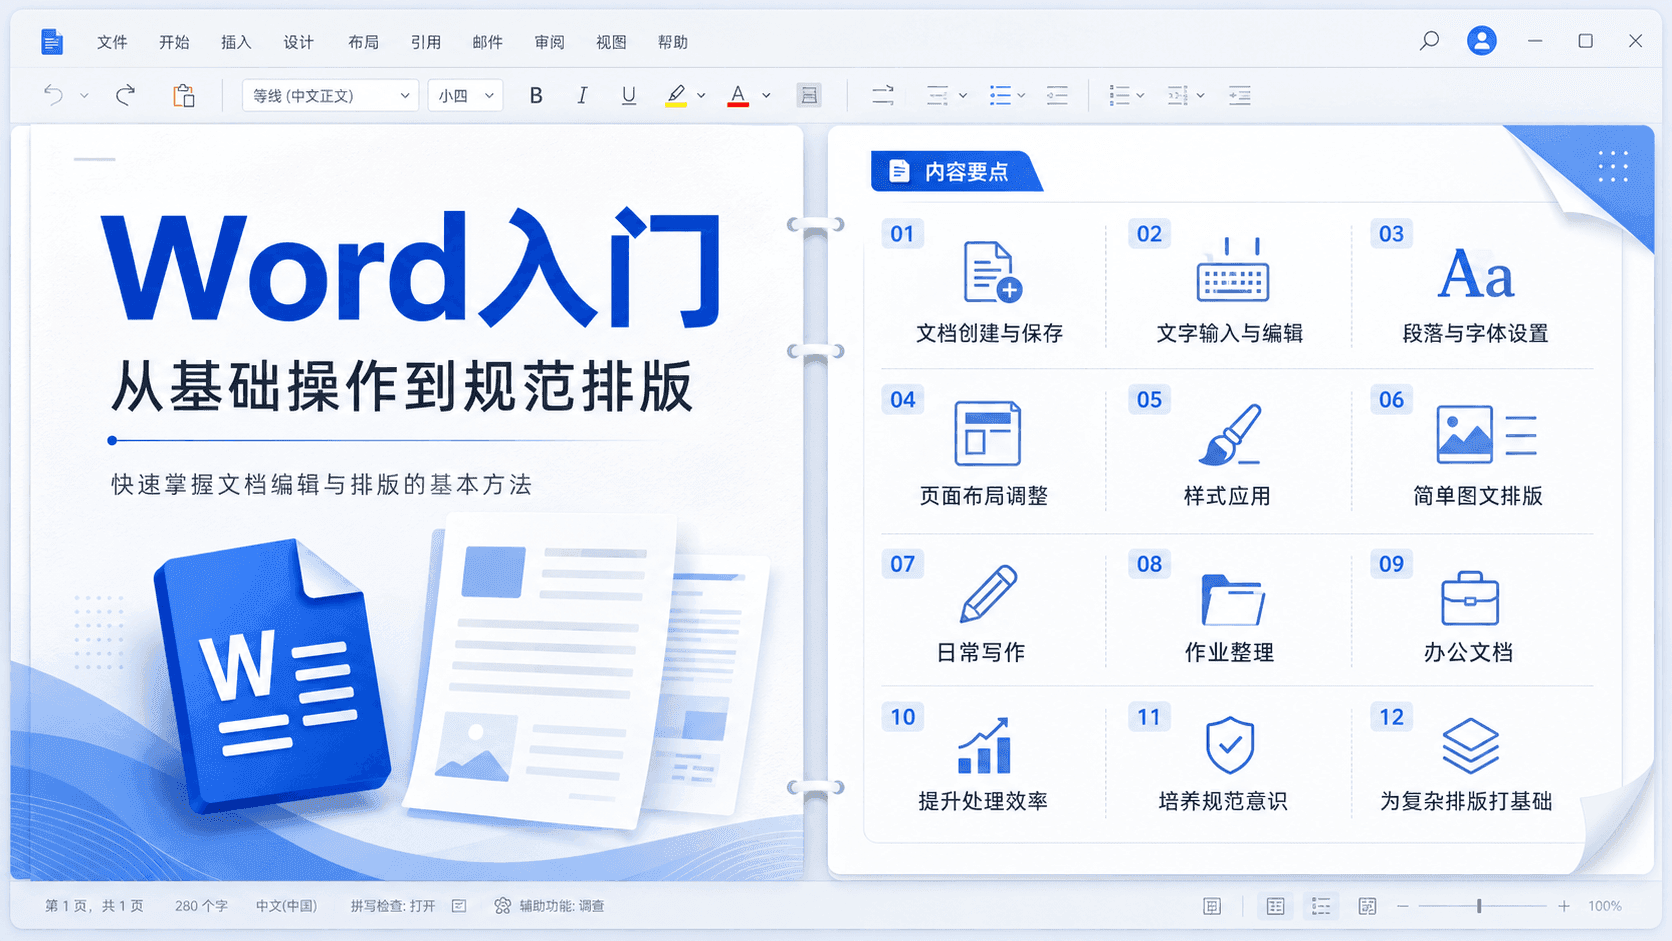Click the search magnifier icon
The image size is (1672, 941).
coord(1429,41)
